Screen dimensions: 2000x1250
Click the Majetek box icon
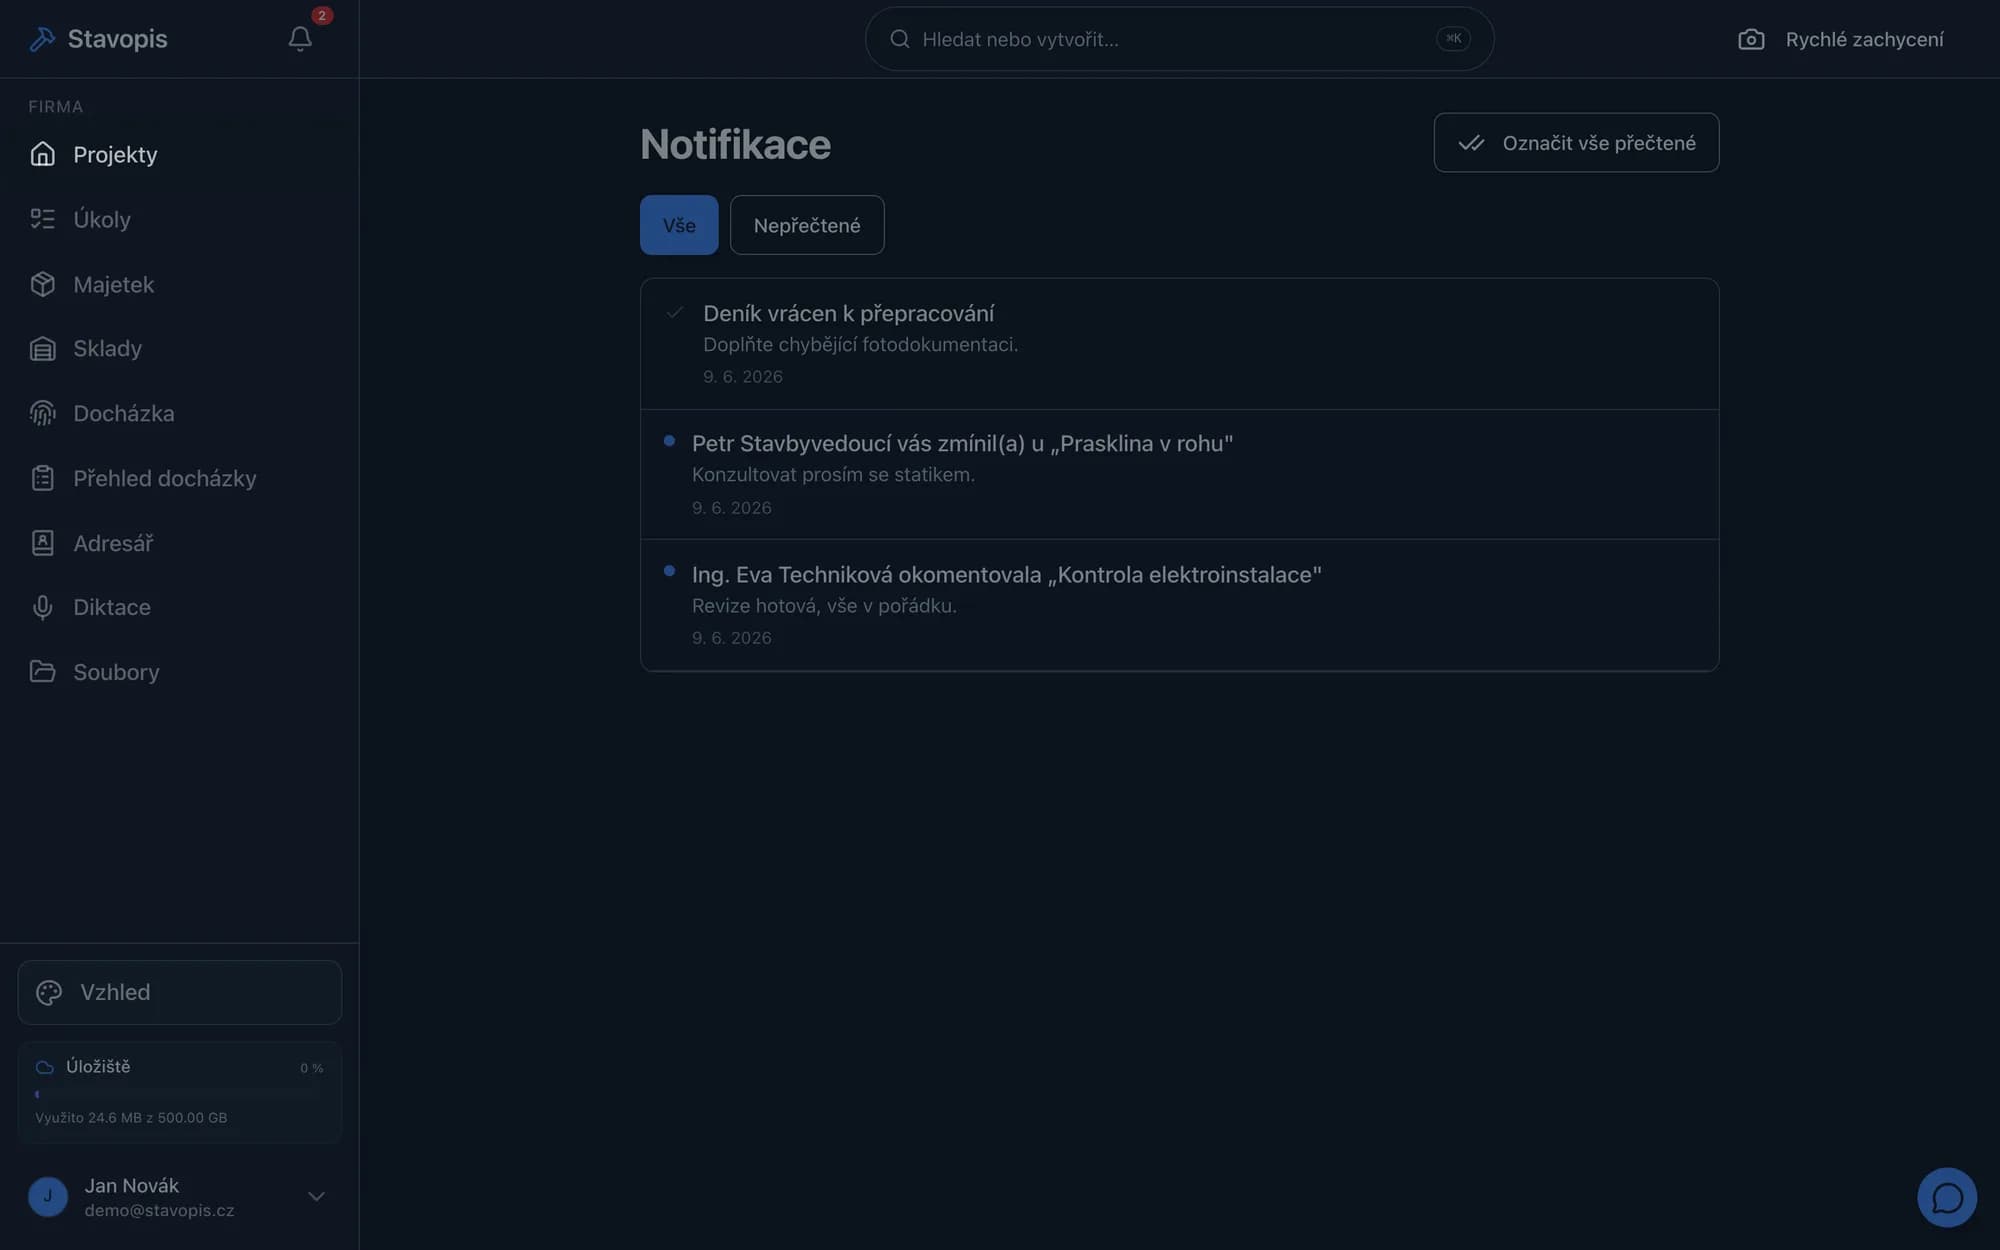pos(42,284)
